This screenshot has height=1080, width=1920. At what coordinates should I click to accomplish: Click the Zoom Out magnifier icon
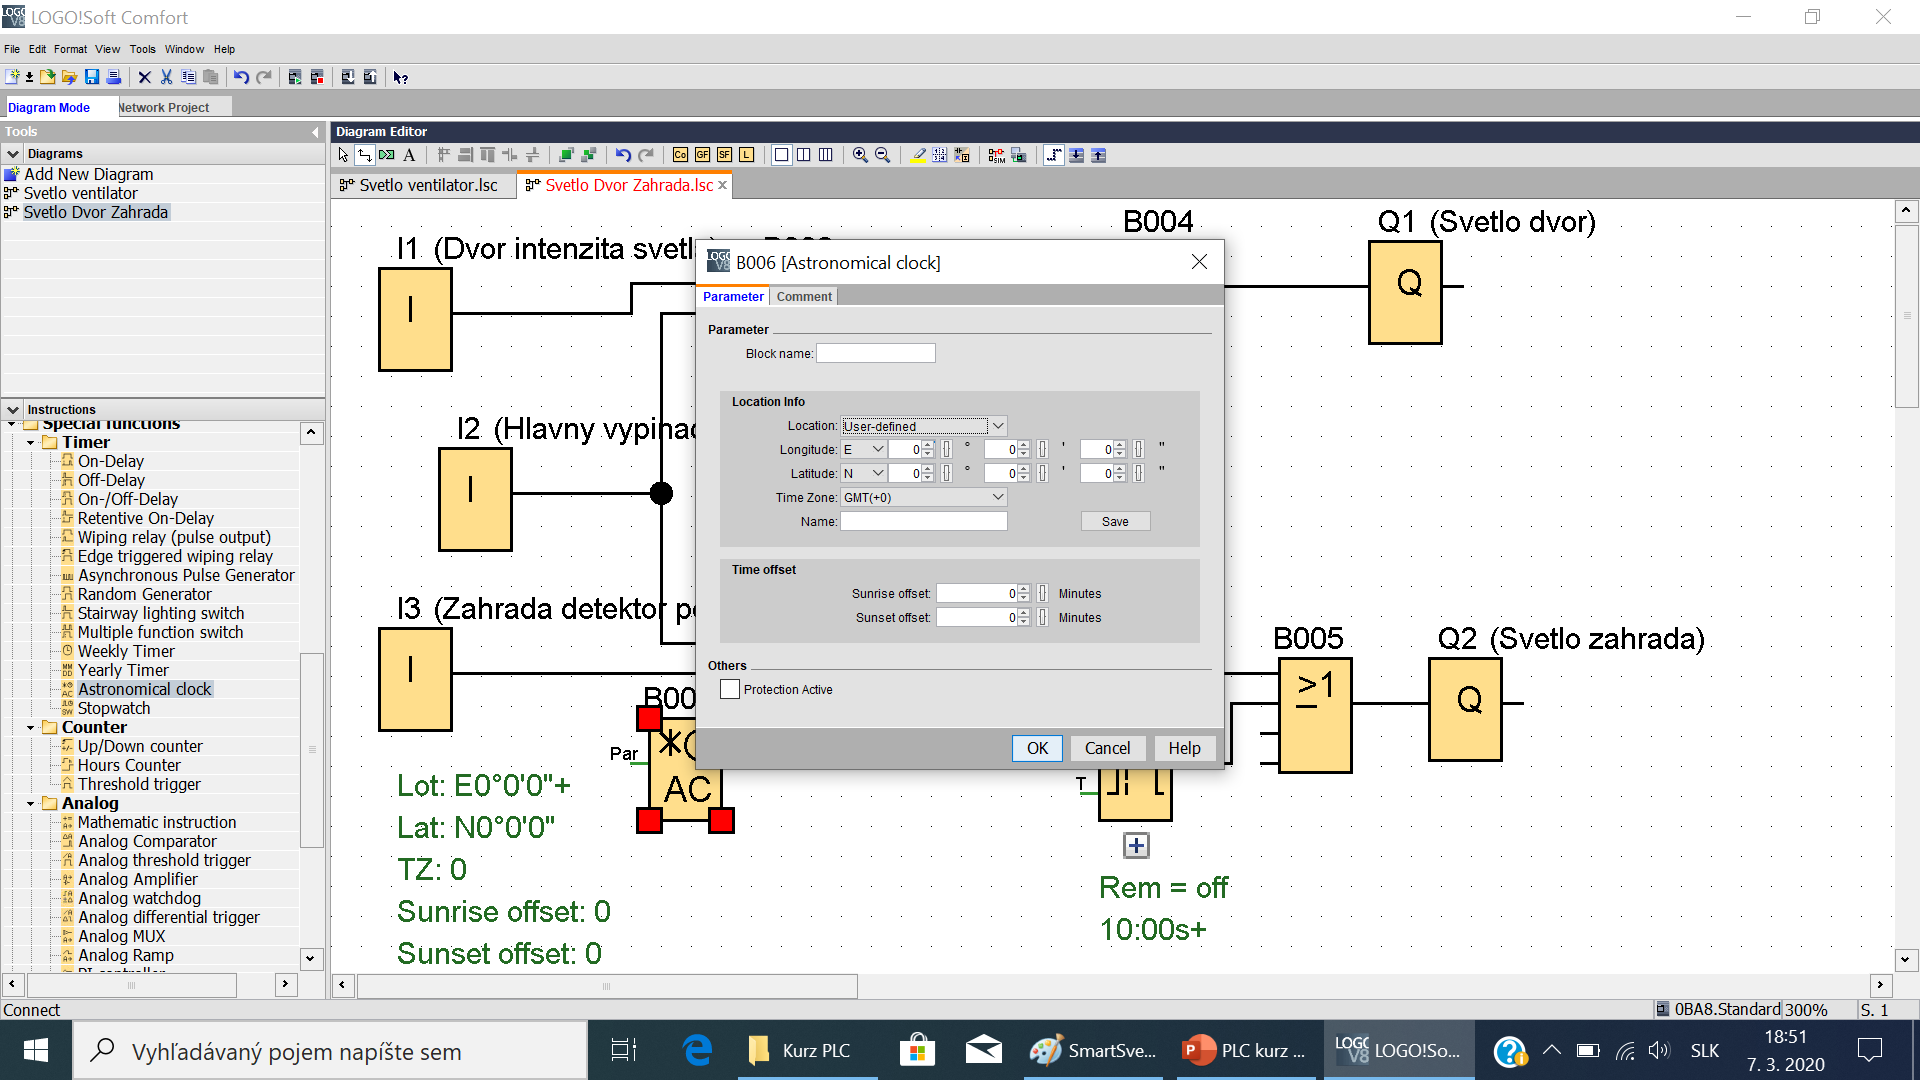(882, 155)
